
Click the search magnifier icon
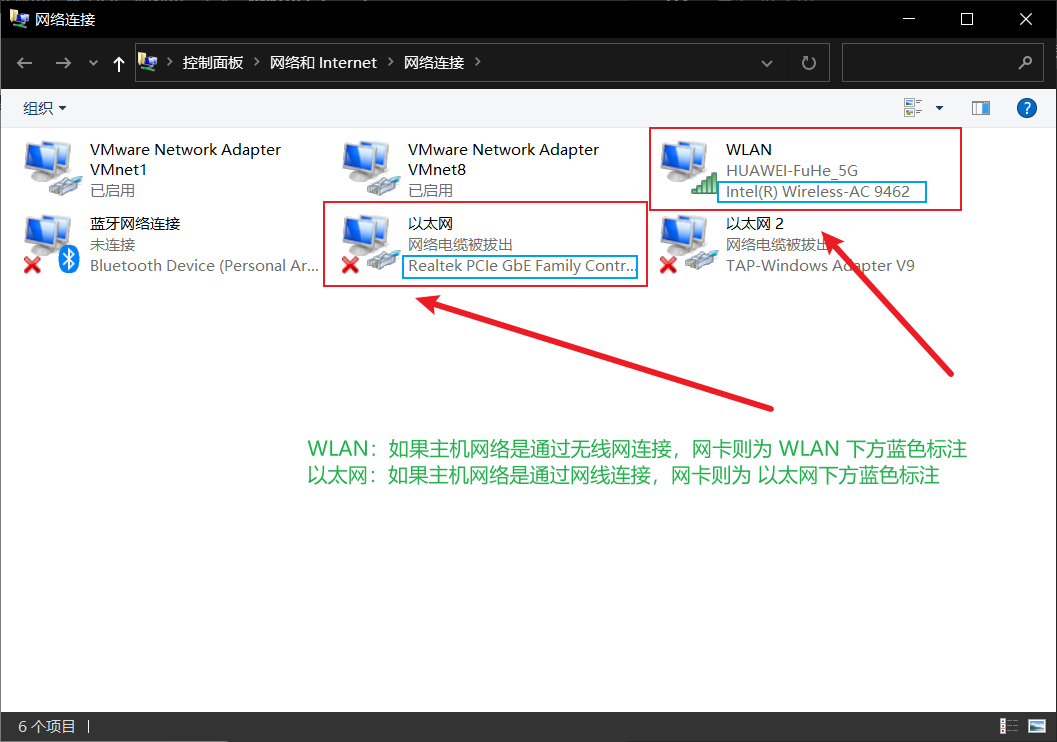coord(1025,63)
